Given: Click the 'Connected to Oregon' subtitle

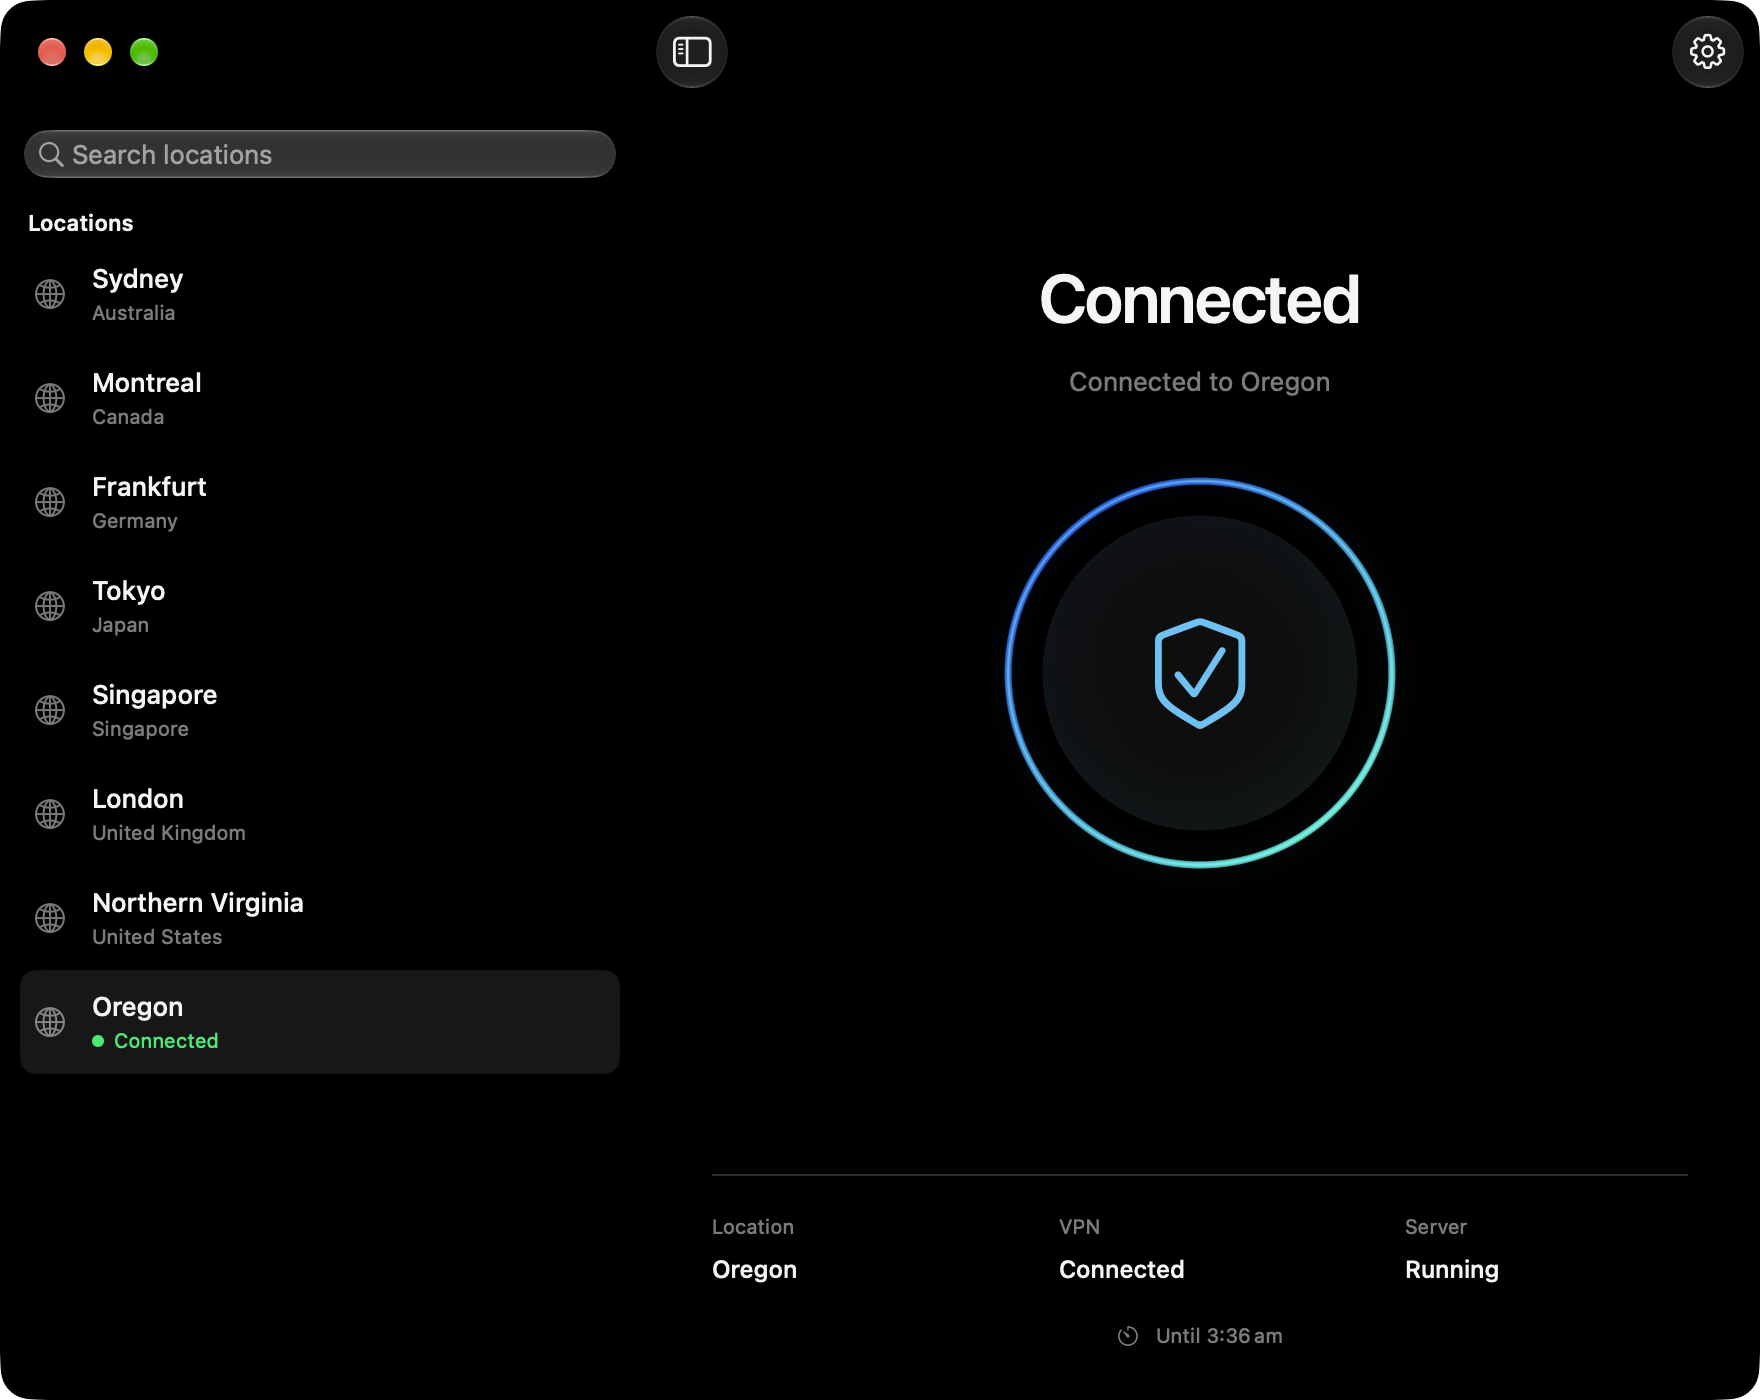Looking at the screenshot, I should 1200,382.
